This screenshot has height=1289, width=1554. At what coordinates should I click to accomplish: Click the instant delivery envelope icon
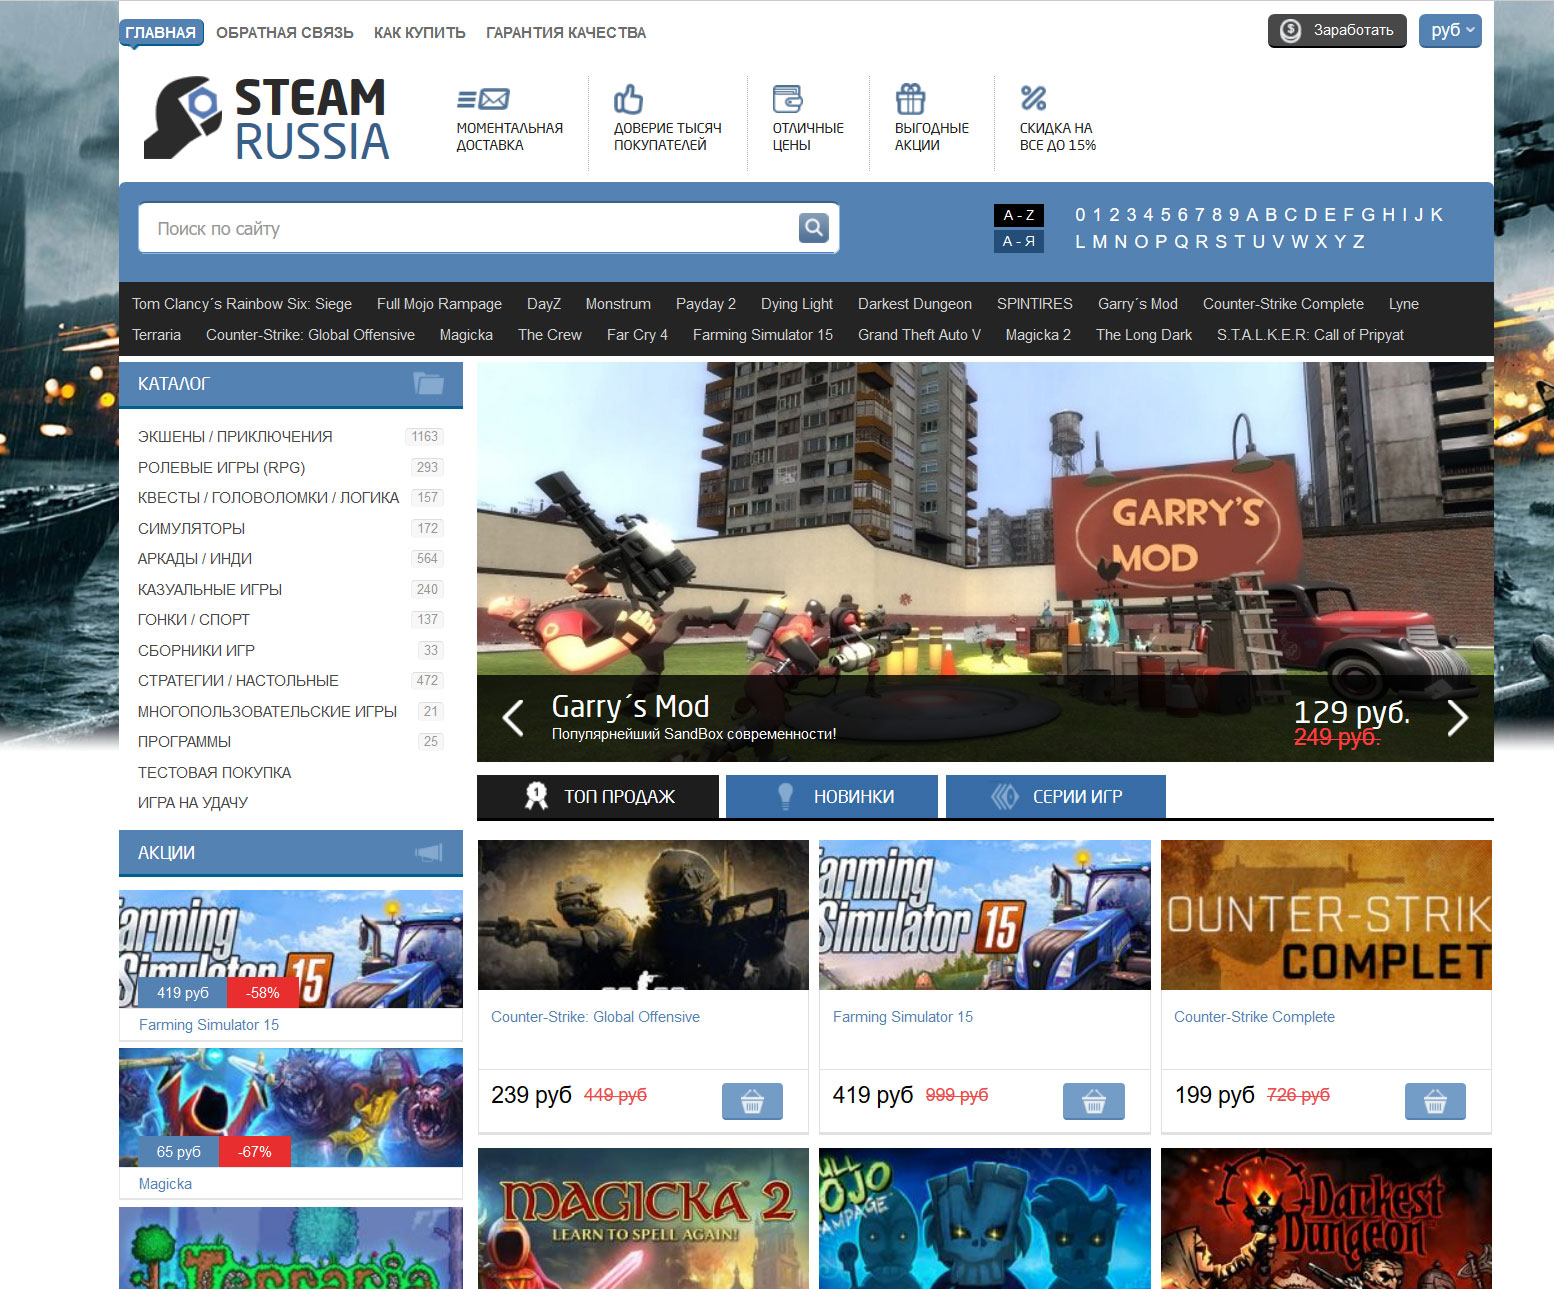point(483,99)
